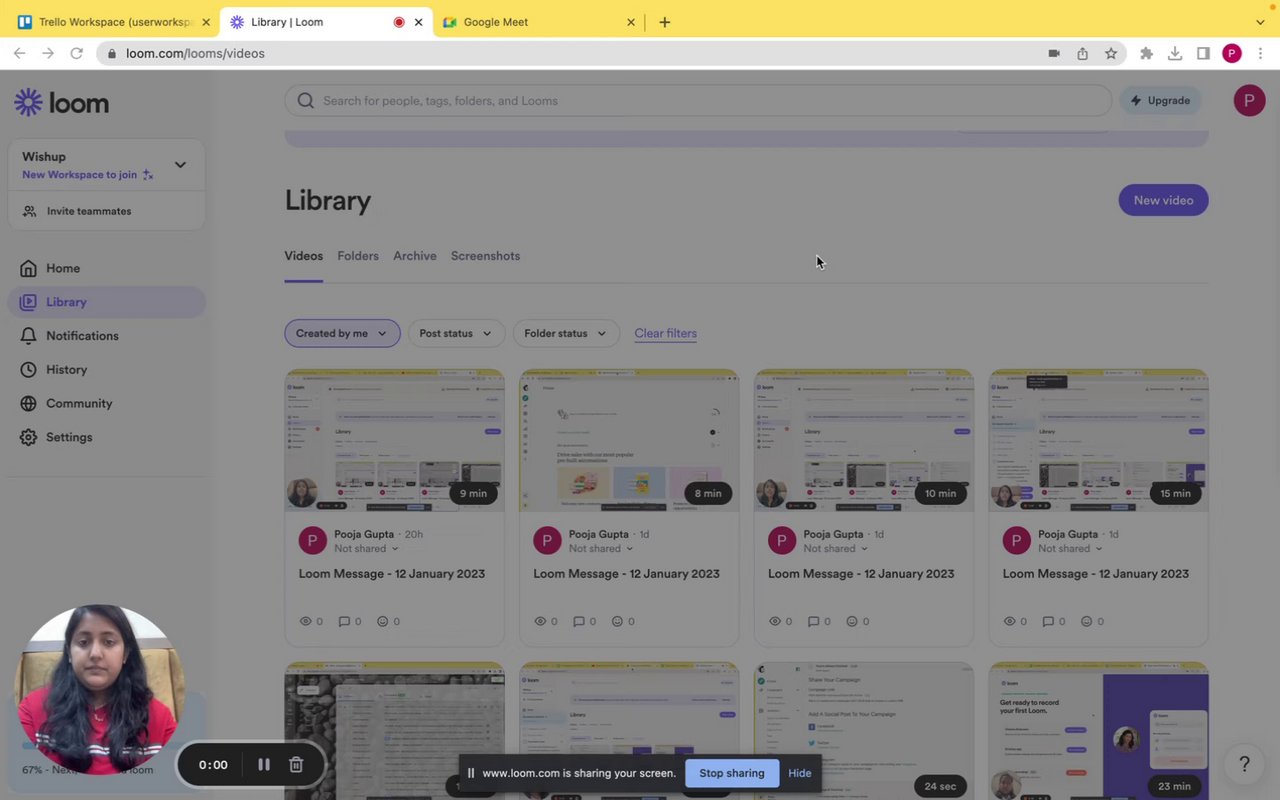Click the browser address bar URL
Screen dimensions: 1280x800
point(195,53)
